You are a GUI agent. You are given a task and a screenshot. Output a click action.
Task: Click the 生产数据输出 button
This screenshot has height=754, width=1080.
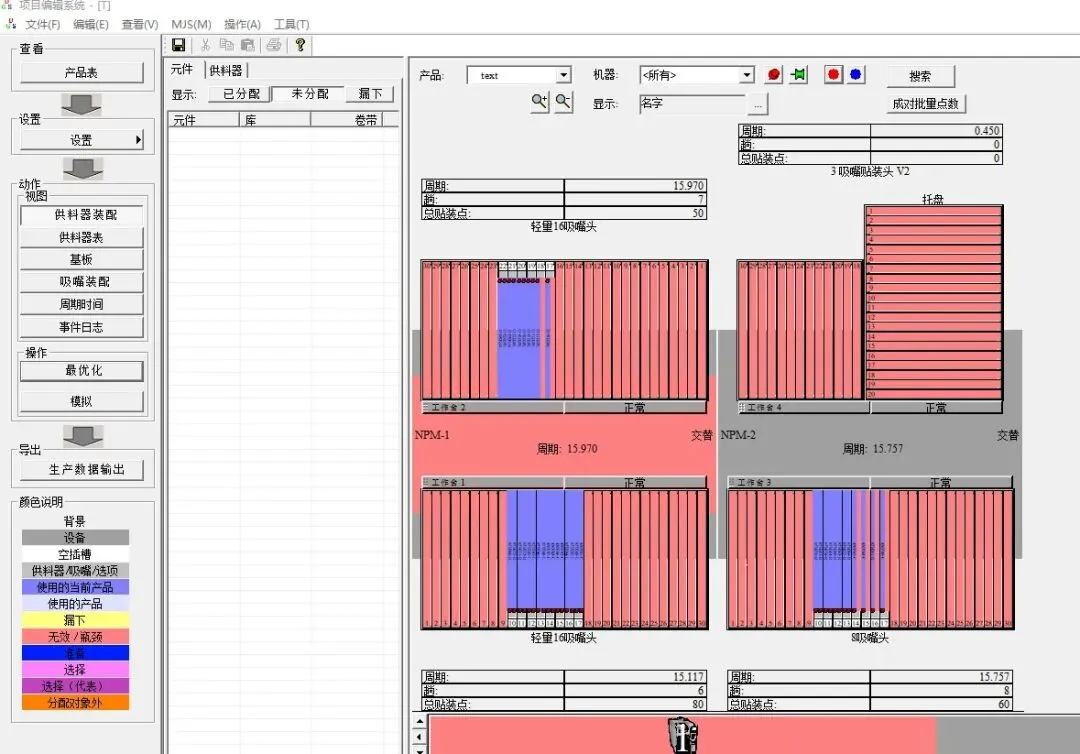coord(82,470)
